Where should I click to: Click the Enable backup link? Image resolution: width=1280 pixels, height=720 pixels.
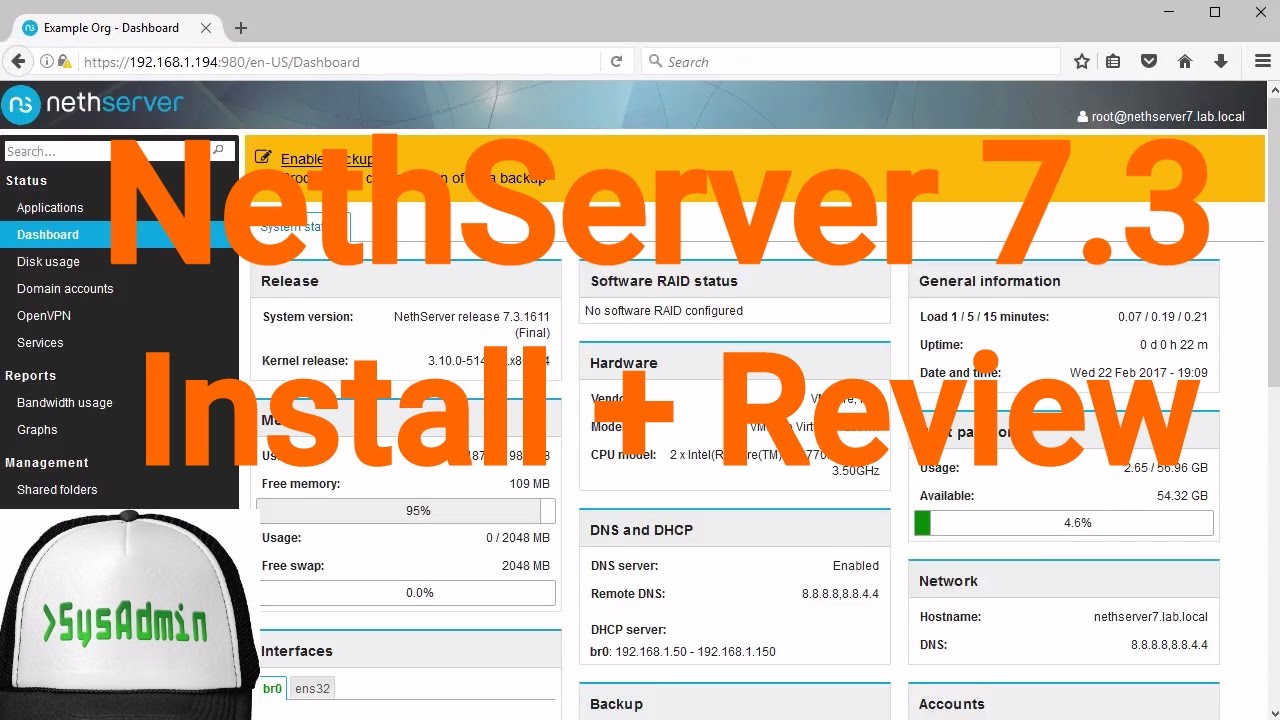click(x=327, y=158)
